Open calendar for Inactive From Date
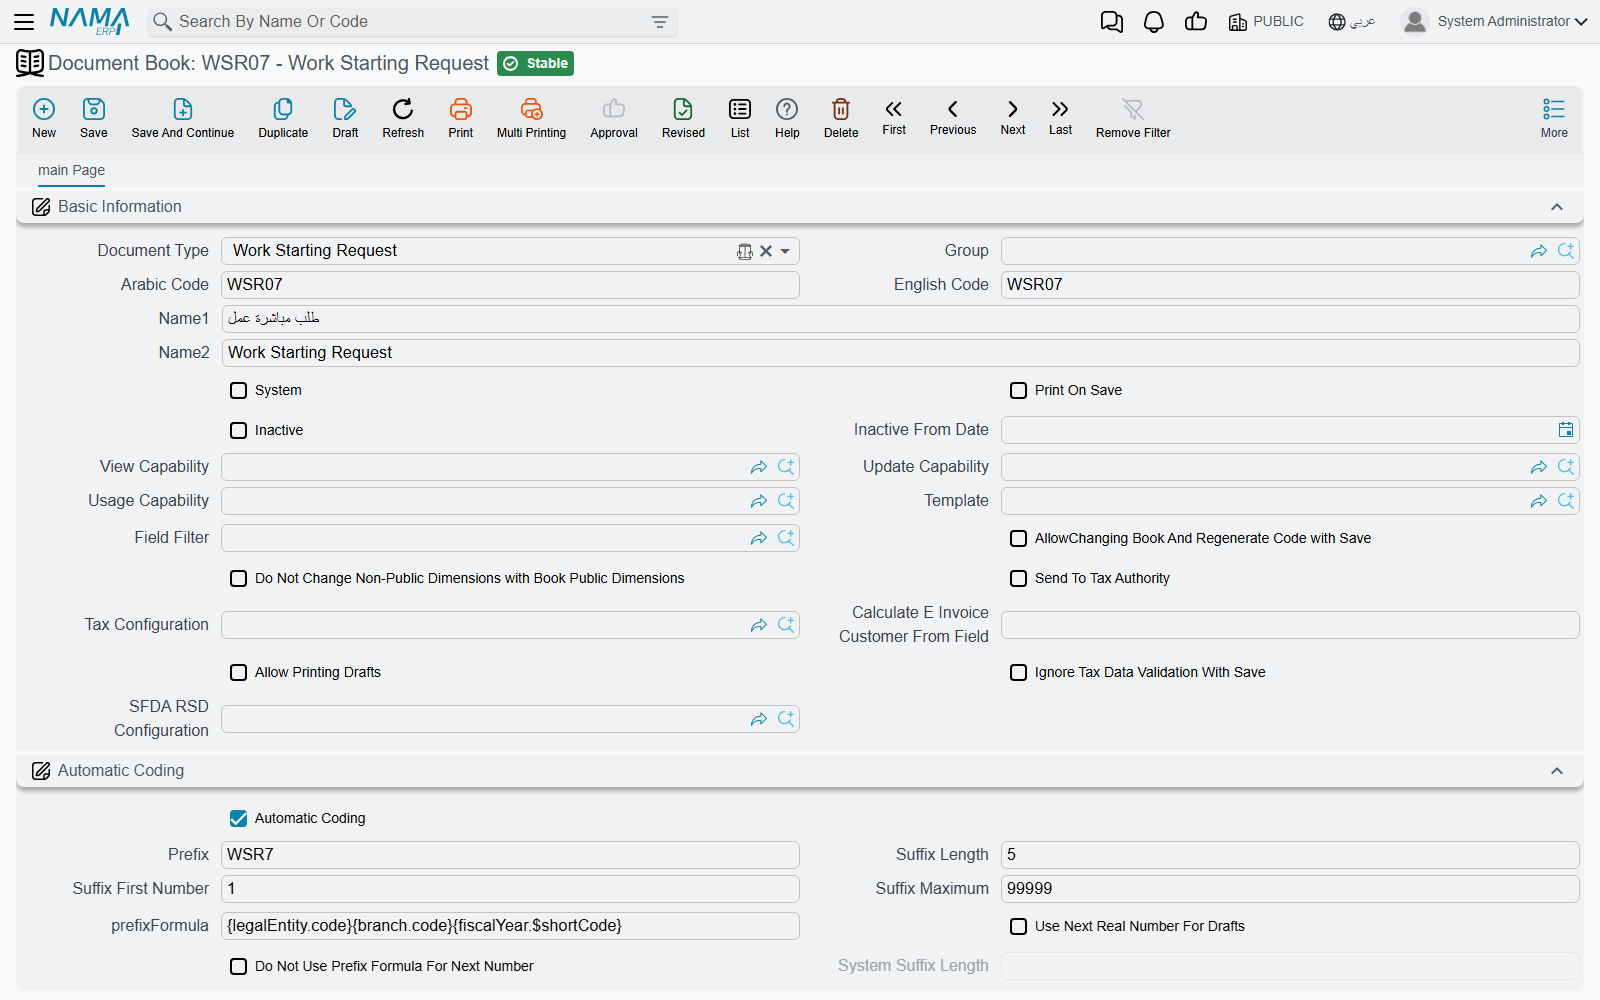The width and height of the screenshot is (1600, 1000). [x=1566, y=430]
